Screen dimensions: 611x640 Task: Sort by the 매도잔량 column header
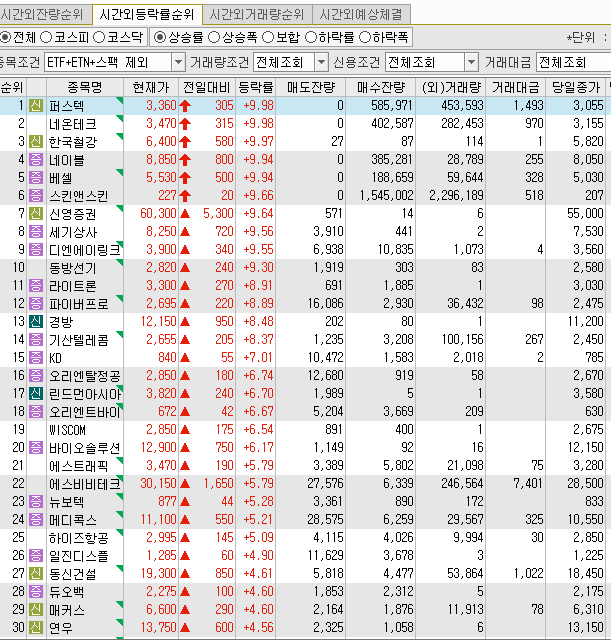pyautogui.click(x=311, y=87)
